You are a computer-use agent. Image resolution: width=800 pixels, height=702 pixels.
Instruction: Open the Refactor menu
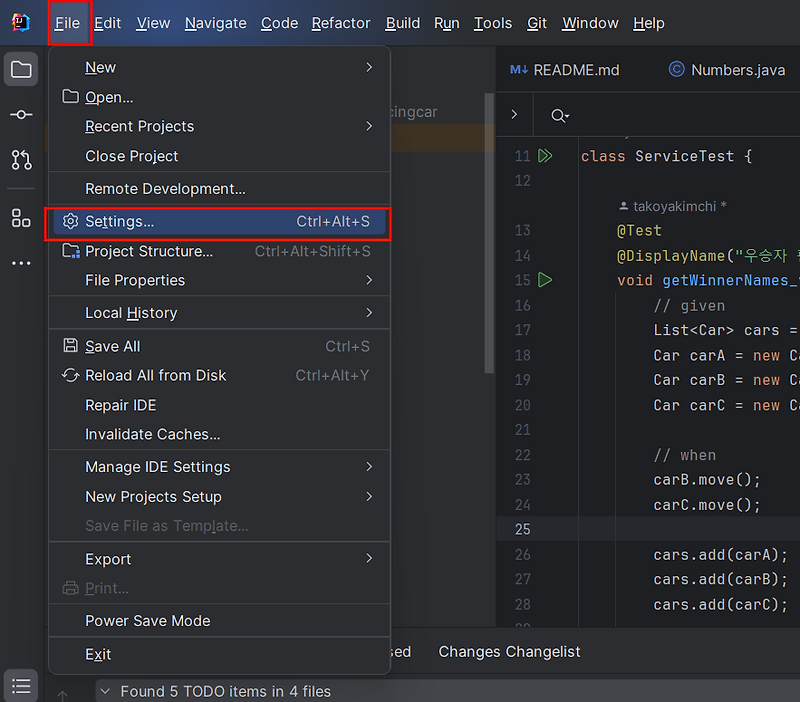[x=341, y=23]
